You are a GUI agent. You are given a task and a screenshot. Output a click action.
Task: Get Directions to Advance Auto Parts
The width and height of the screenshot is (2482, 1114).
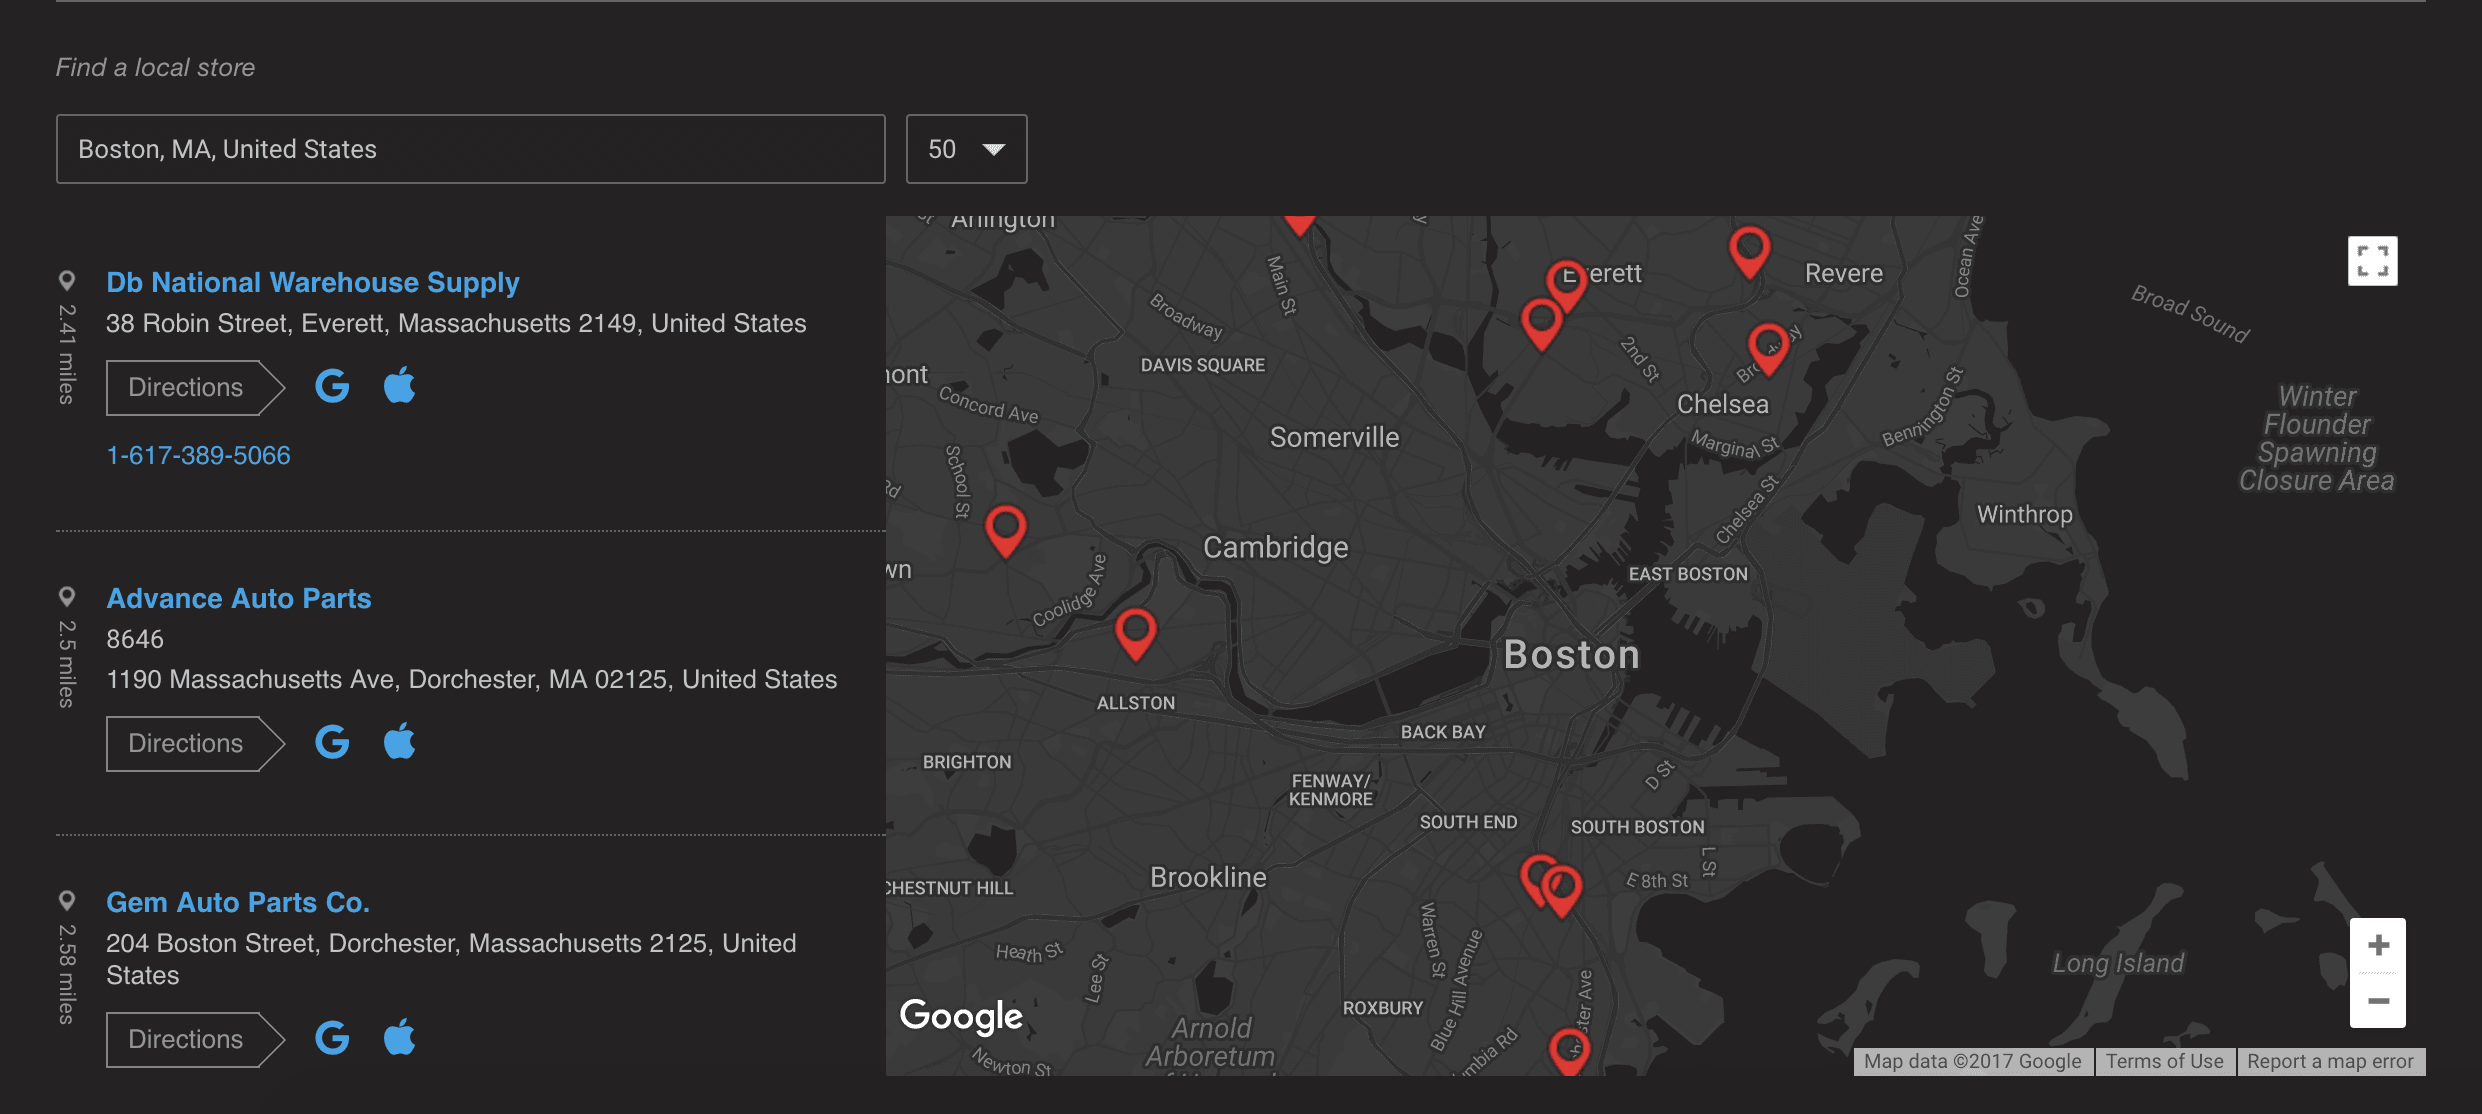[186, 743]
